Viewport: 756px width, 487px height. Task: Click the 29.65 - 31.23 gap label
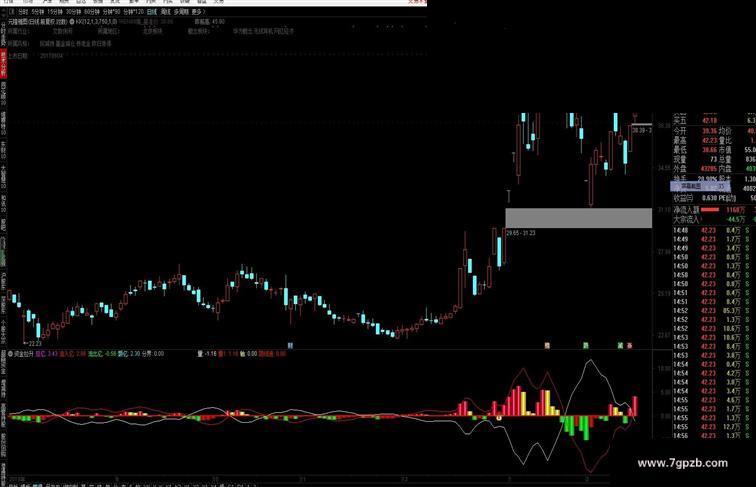tap(521, 233)
